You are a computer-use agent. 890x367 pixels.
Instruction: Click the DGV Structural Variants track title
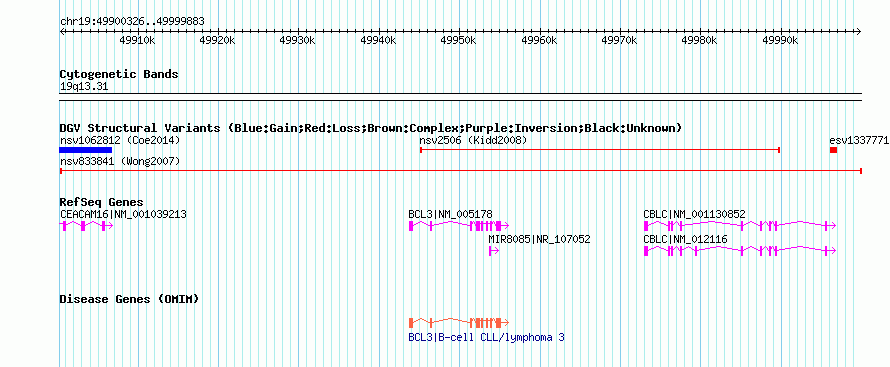(x=371, y=128)
